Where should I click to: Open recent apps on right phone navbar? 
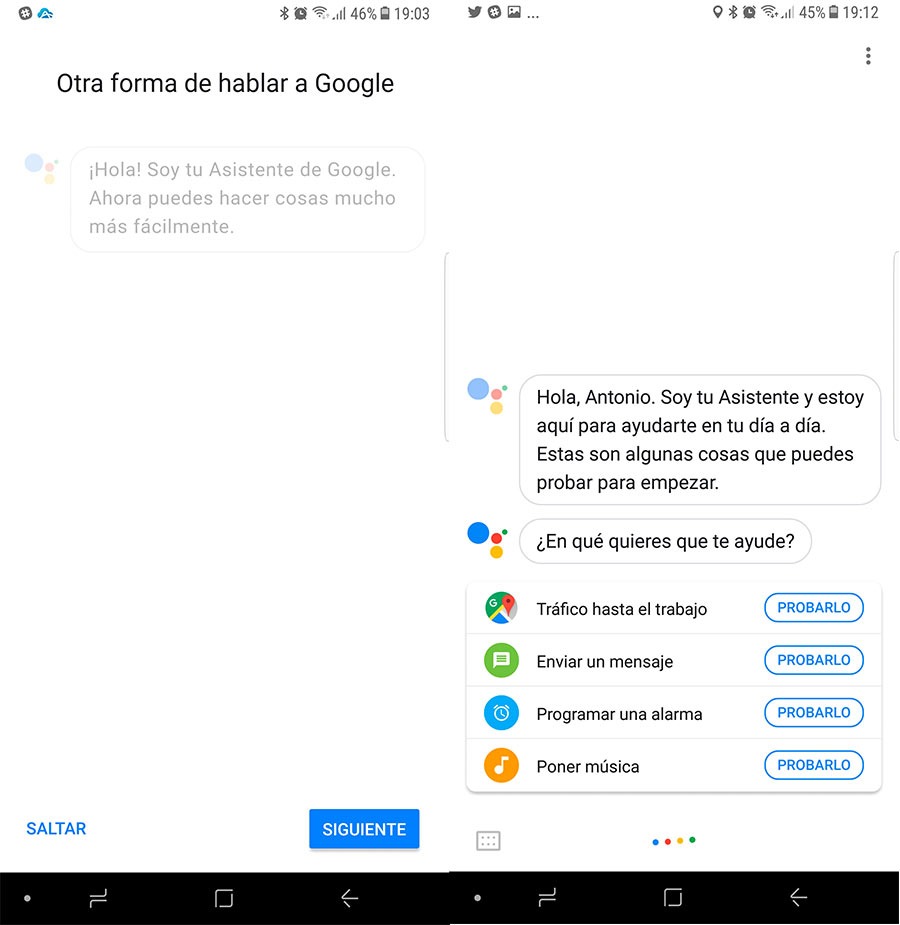(547, 898)
